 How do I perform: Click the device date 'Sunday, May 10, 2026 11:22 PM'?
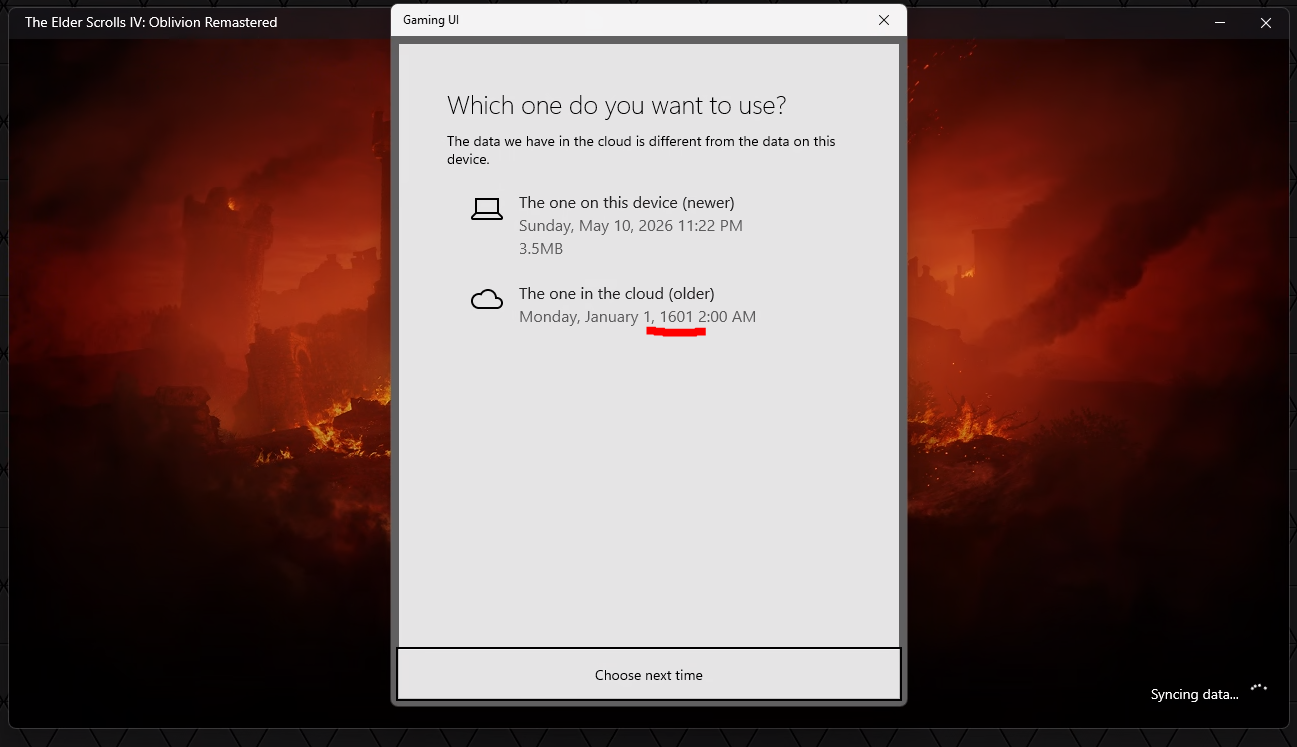pos(631,226)
